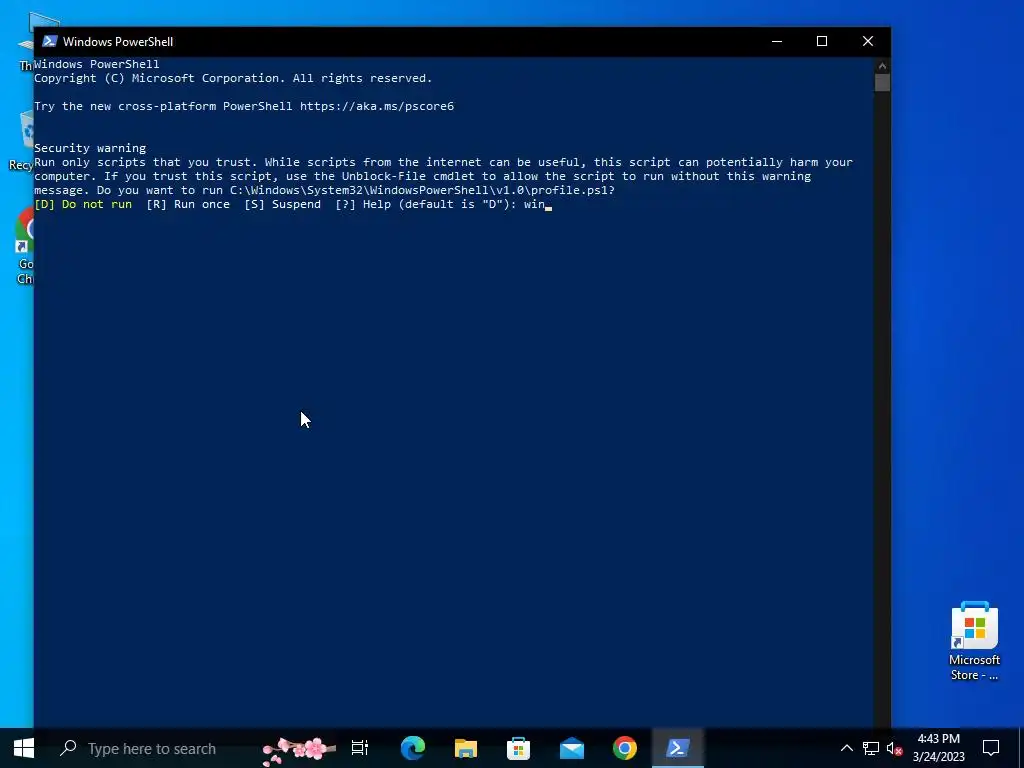This screenshot has width=1024, height=768.
Task: Click the 'Windows PowerShell' title bar text
Action: click(x=118, y=42)
